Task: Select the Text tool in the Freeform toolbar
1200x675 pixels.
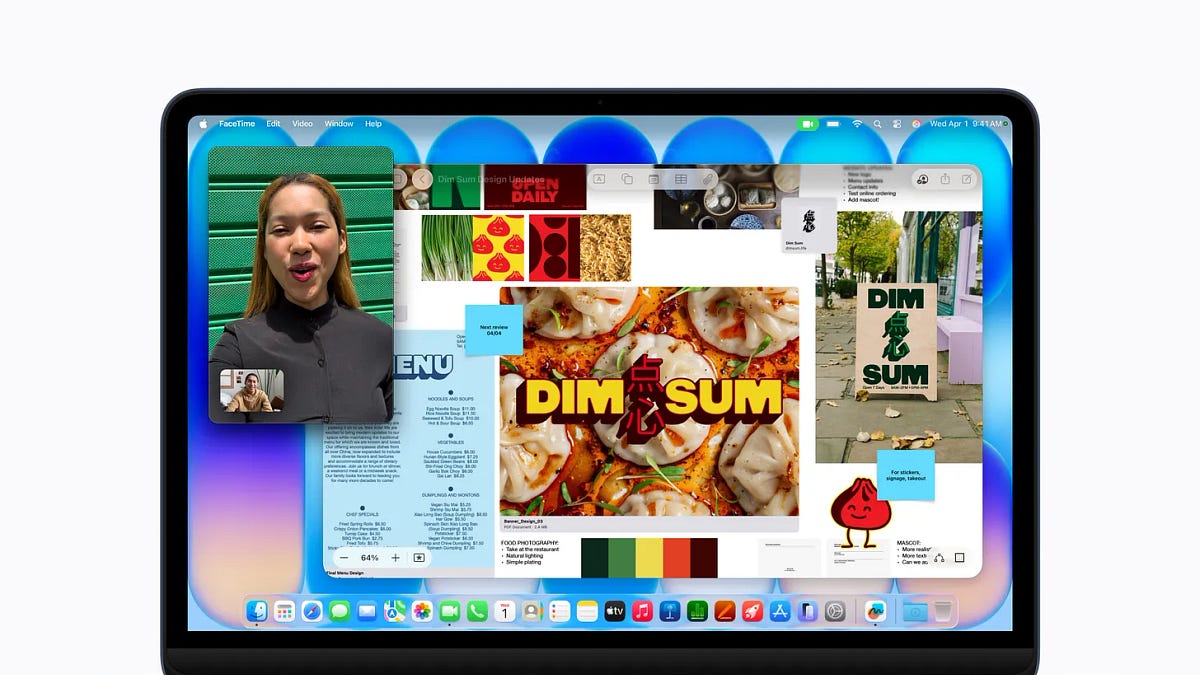Action: [600, 179]
